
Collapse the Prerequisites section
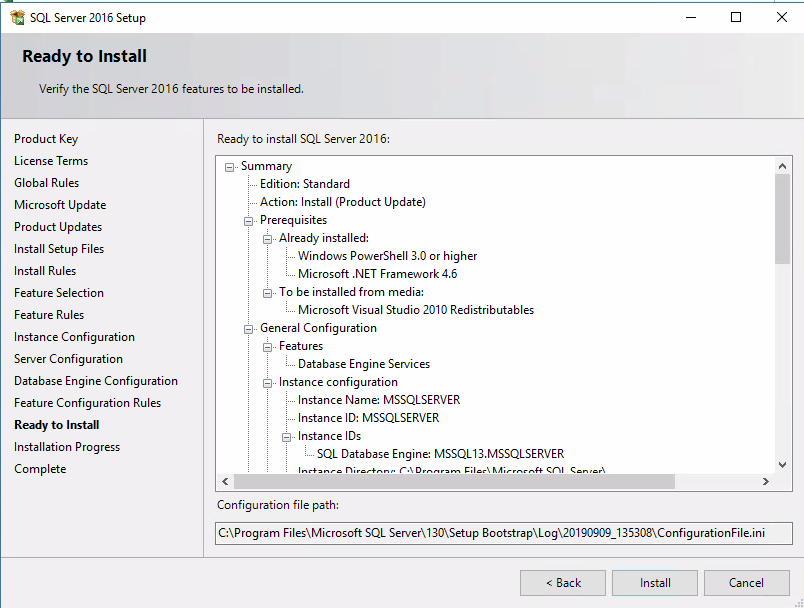point(248,219)
